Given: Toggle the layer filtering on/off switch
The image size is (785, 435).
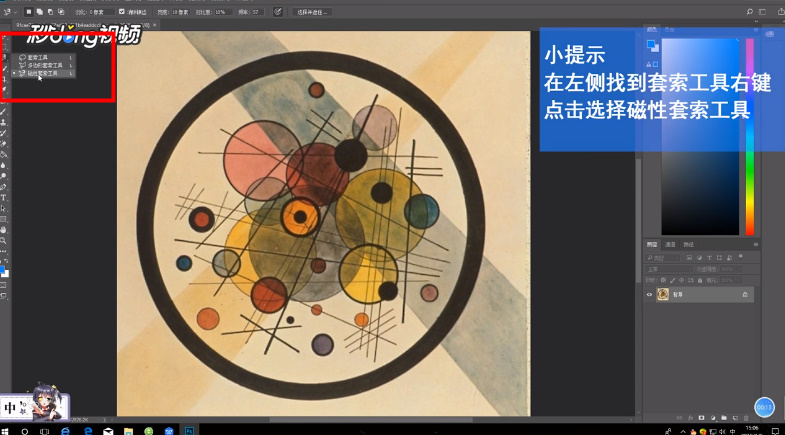Looking at the screenshot, I should coord(740,257).
